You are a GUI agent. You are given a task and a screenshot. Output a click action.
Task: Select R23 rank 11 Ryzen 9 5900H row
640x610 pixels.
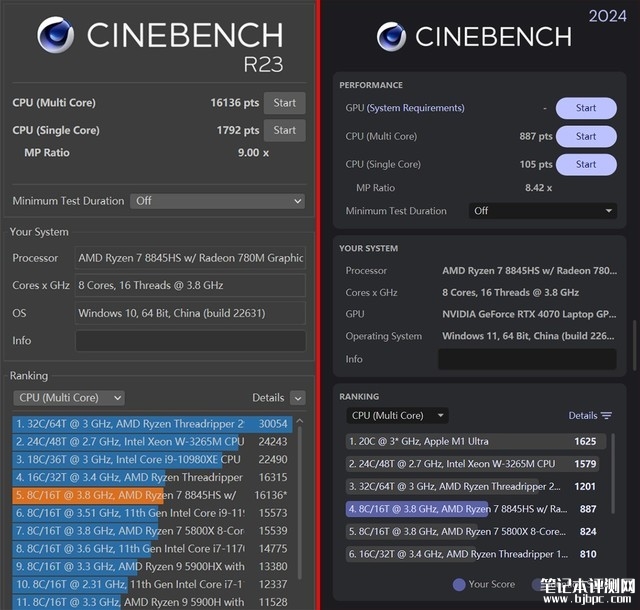pos(152,602)
